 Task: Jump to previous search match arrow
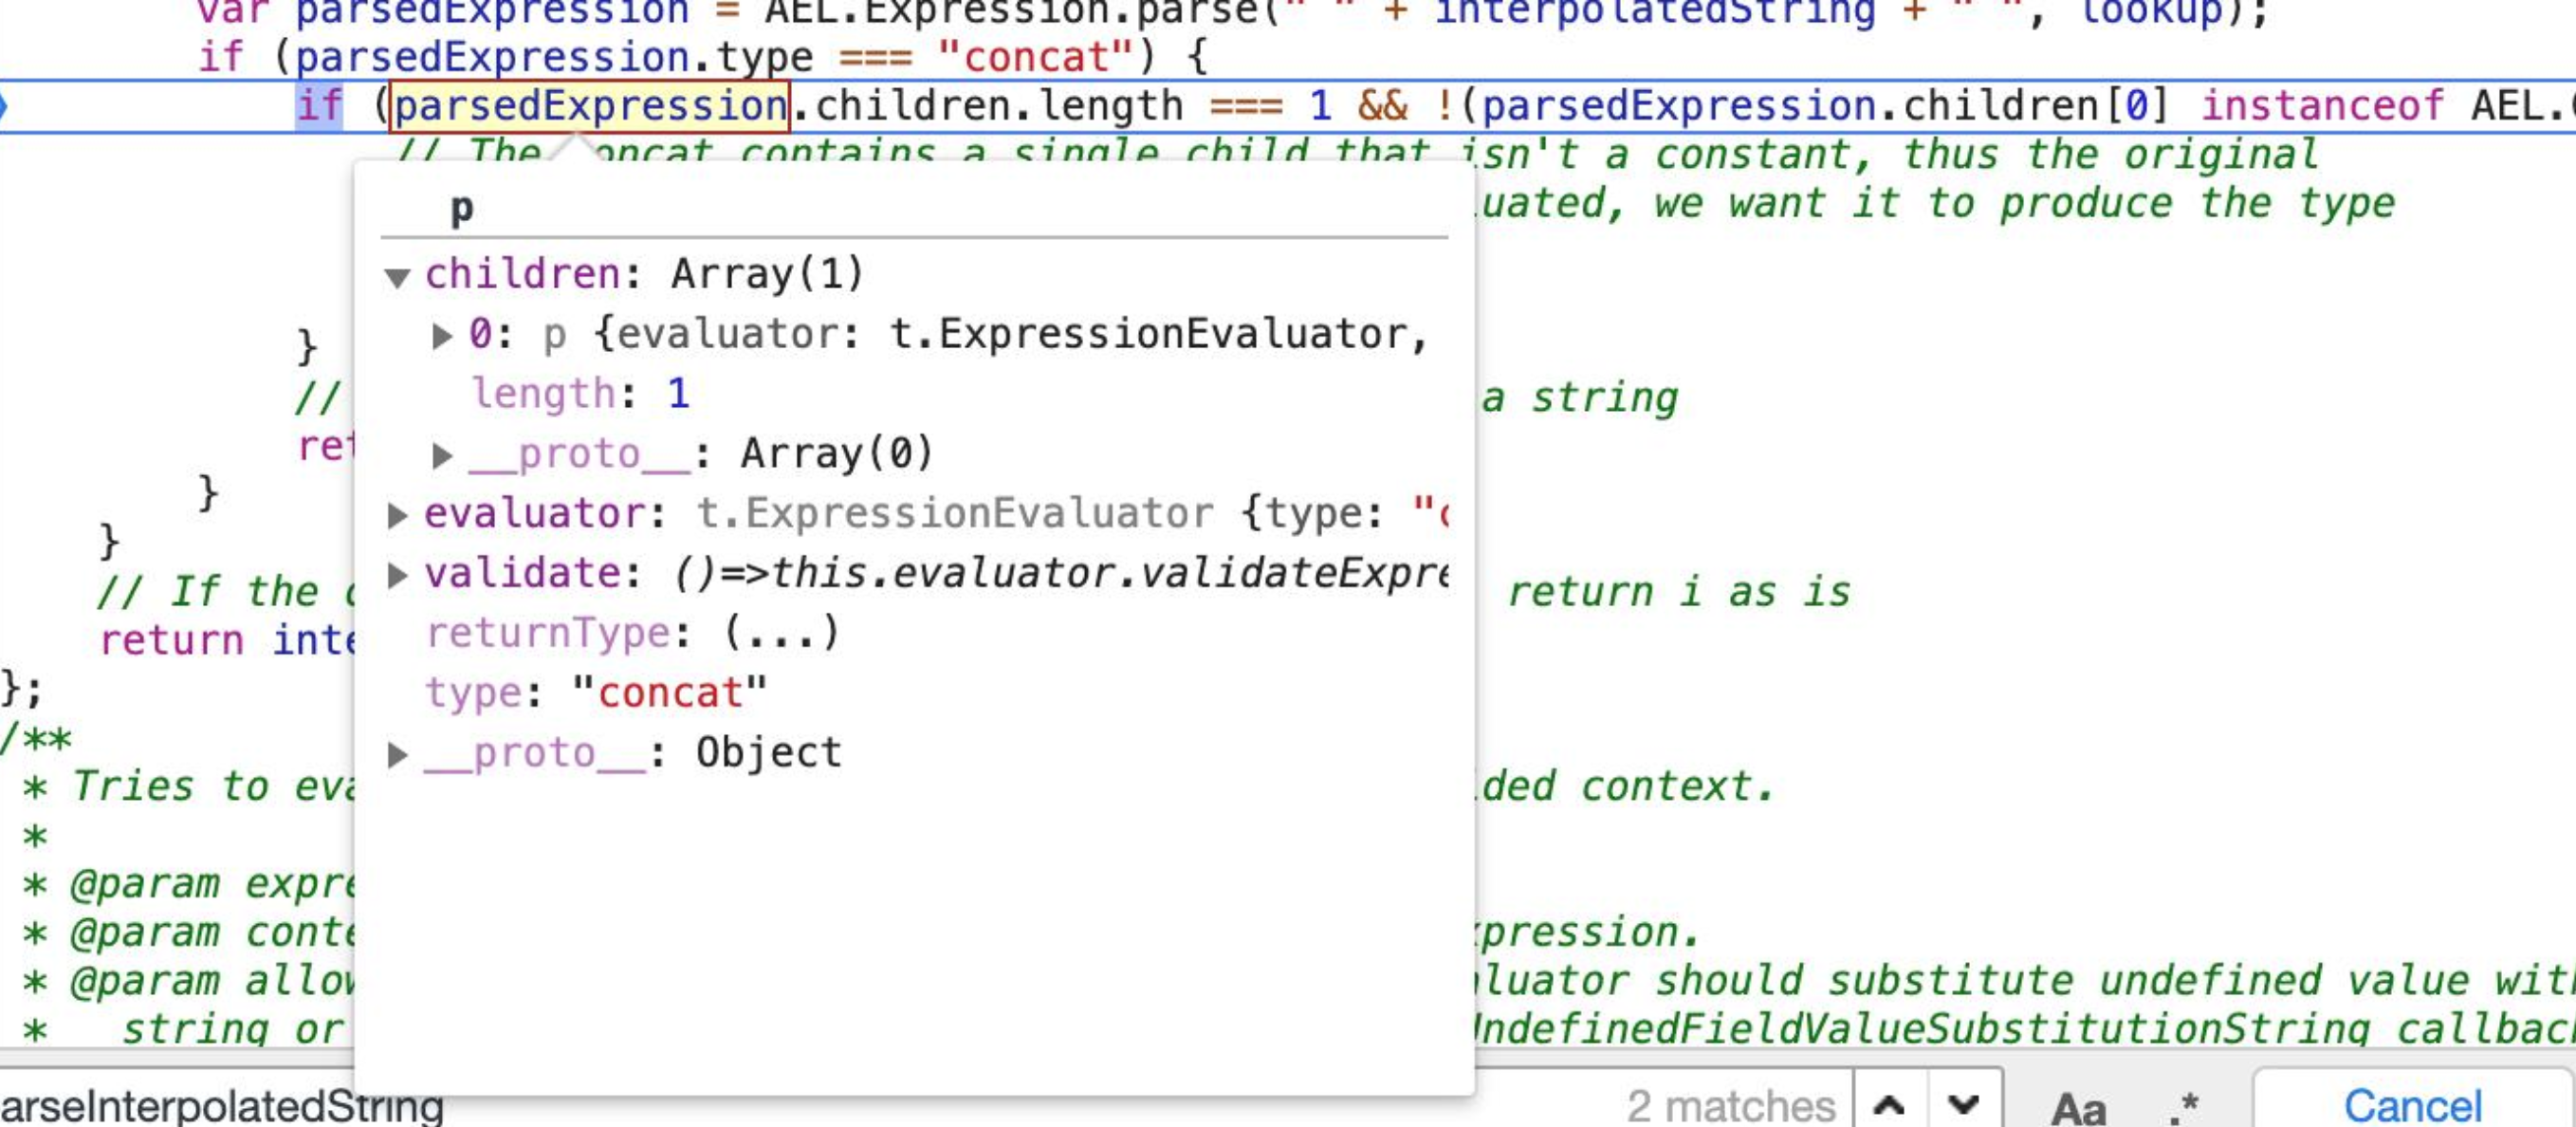click(1889, 1104)
